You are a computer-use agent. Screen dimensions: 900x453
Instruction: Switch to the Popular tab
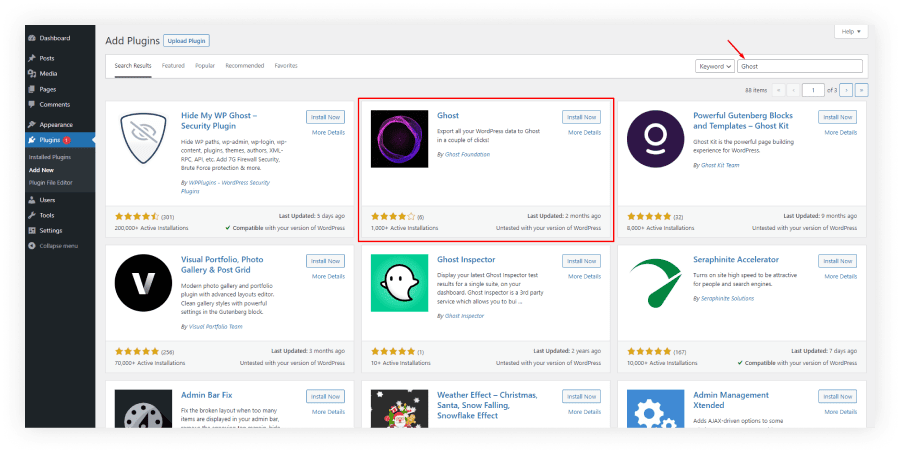pos(205,65)
